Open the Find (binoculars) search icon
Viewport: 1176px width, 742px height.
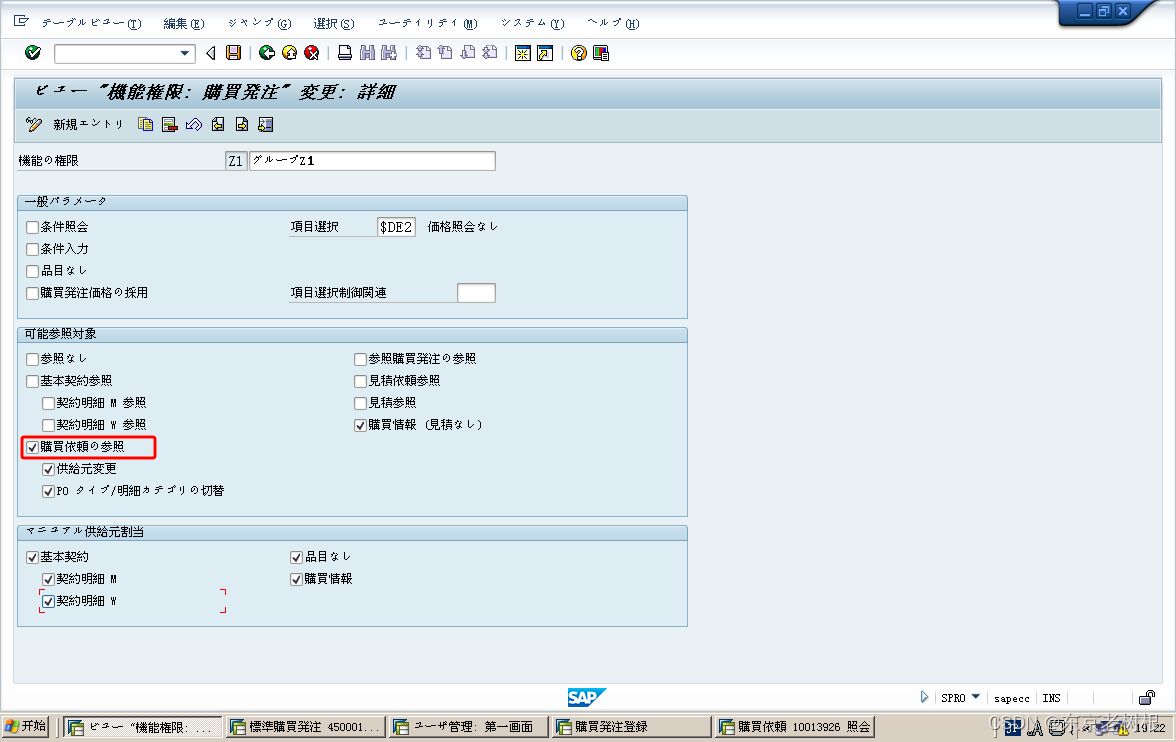tap(365, 53)
